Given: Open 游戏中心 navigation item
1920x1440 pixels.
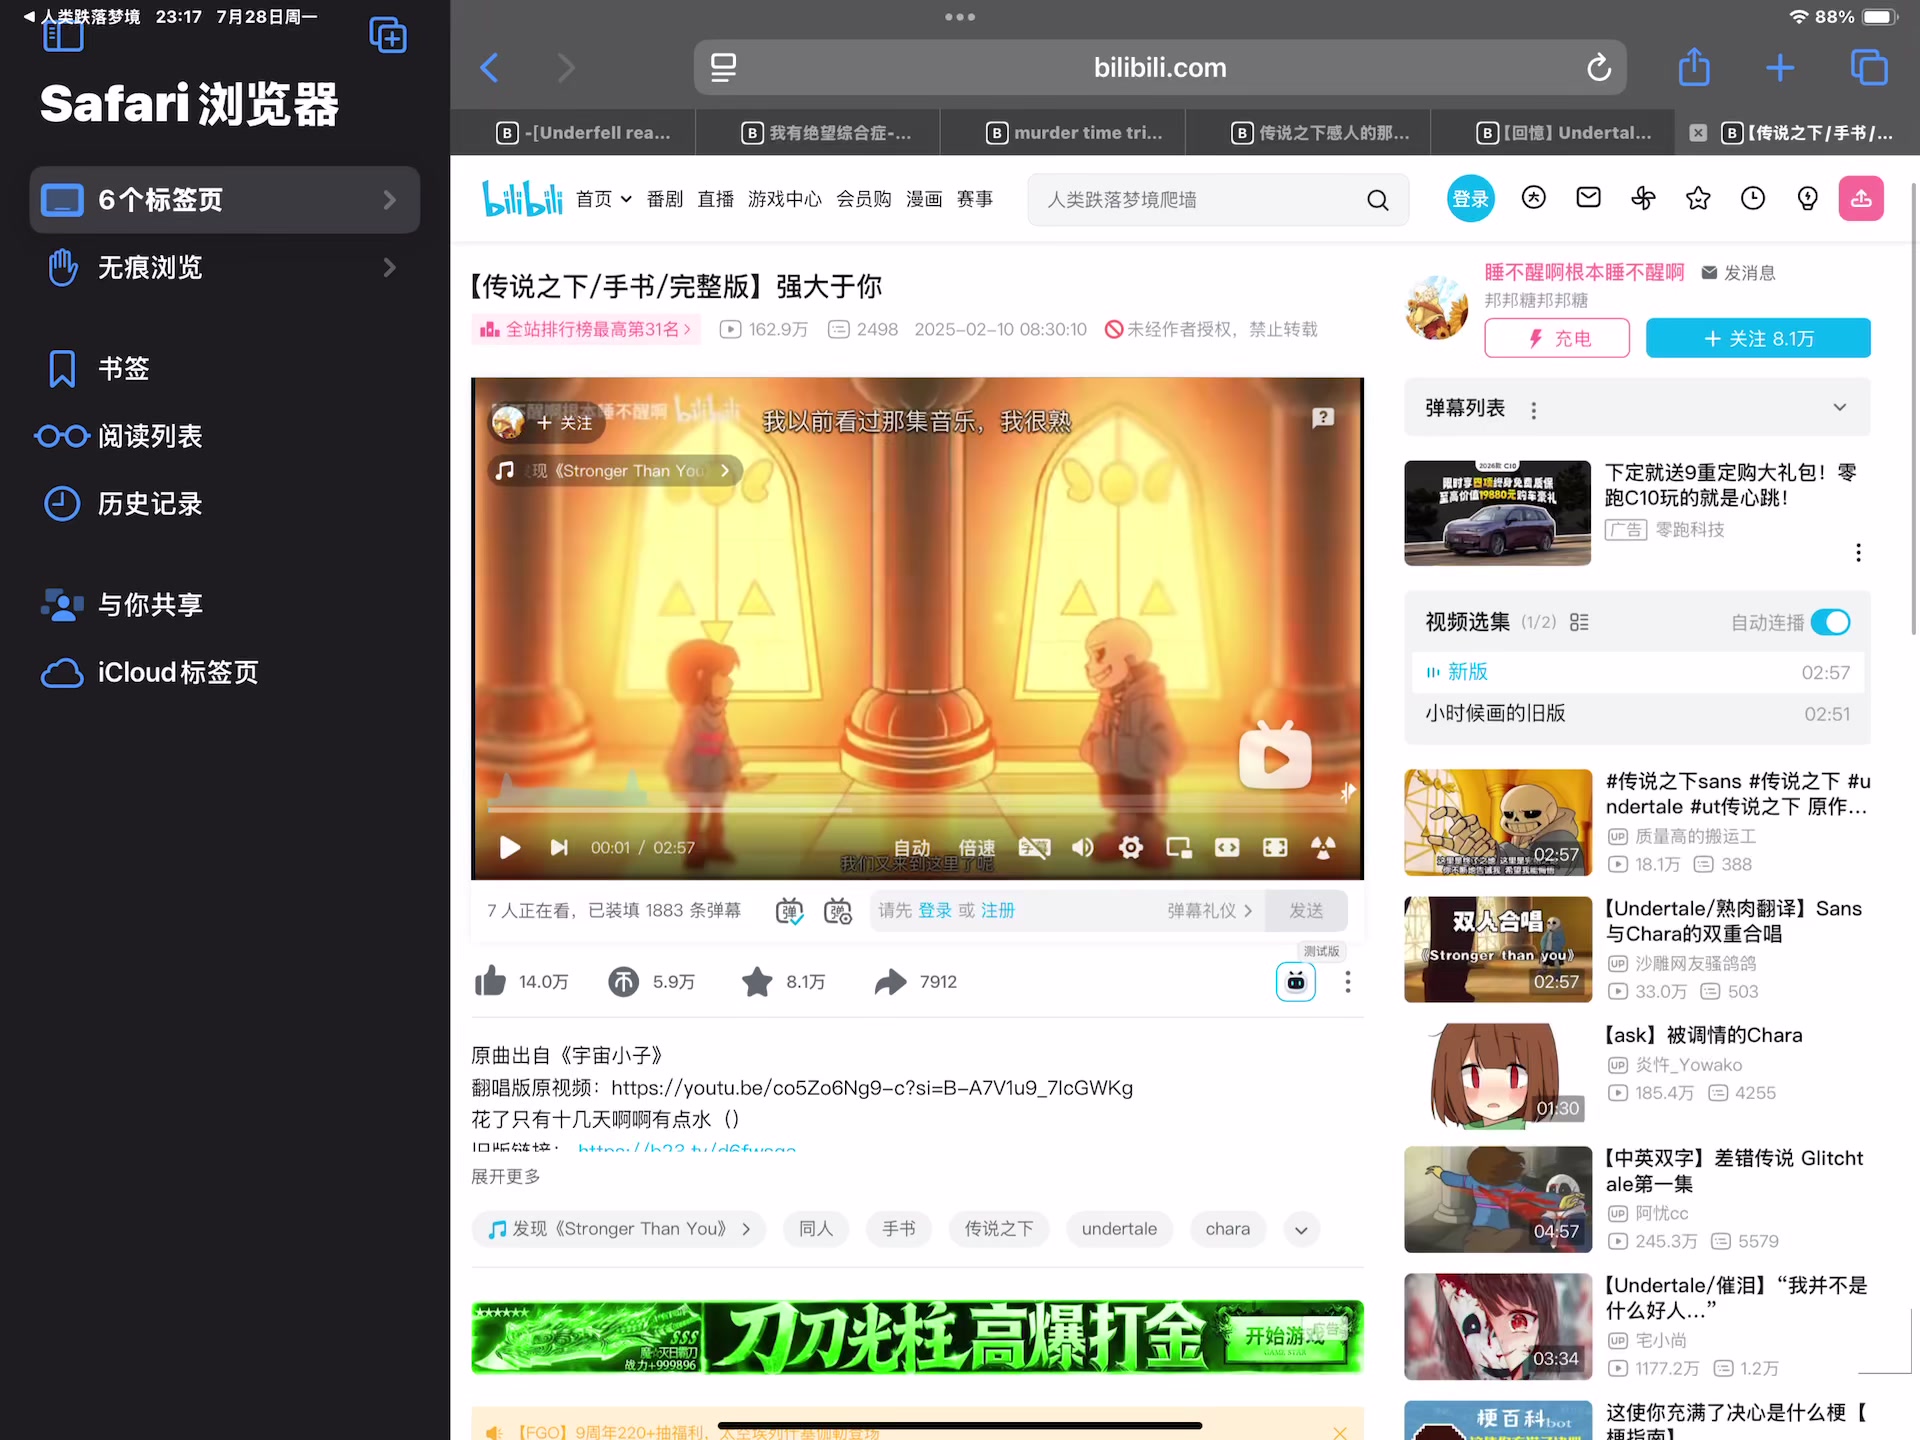Looking at the screenshot, I should [784, 199].
